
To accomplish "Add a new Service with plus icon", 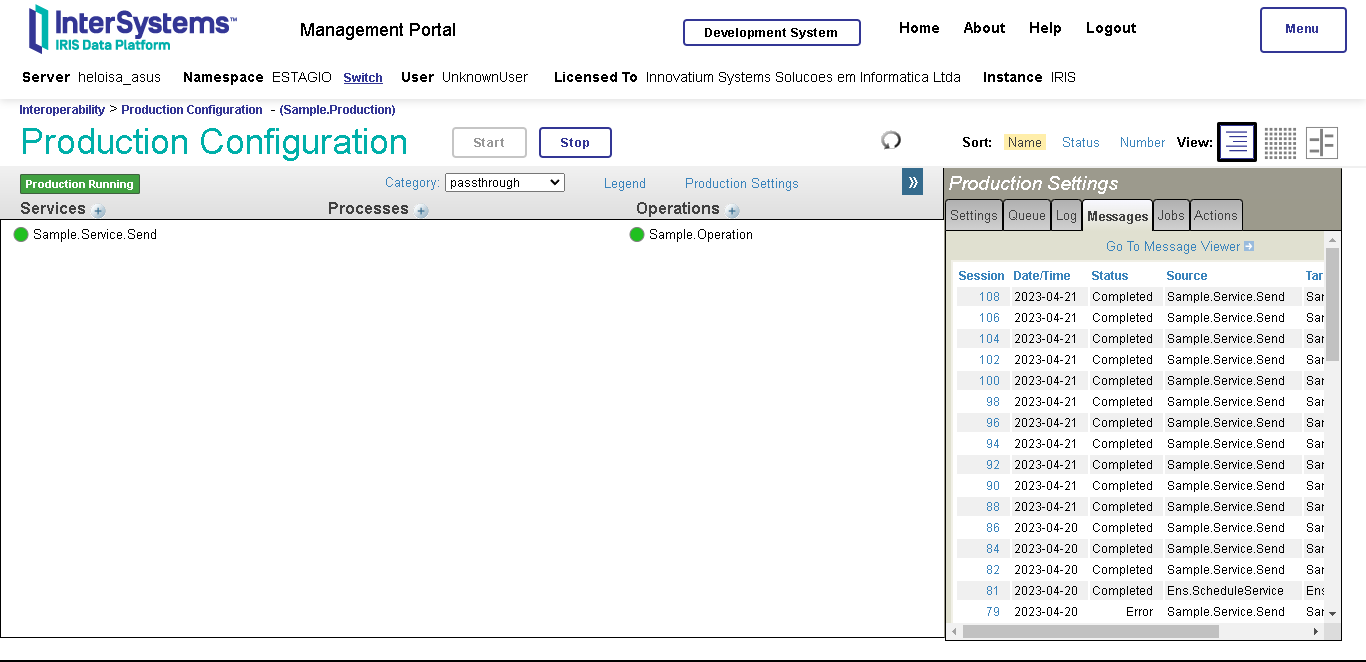I will point(99,211).
